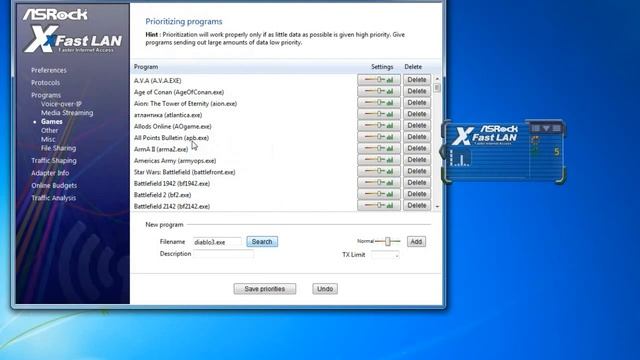
Task: Open the Adapter Info page
Action: [x=50, y=173]
